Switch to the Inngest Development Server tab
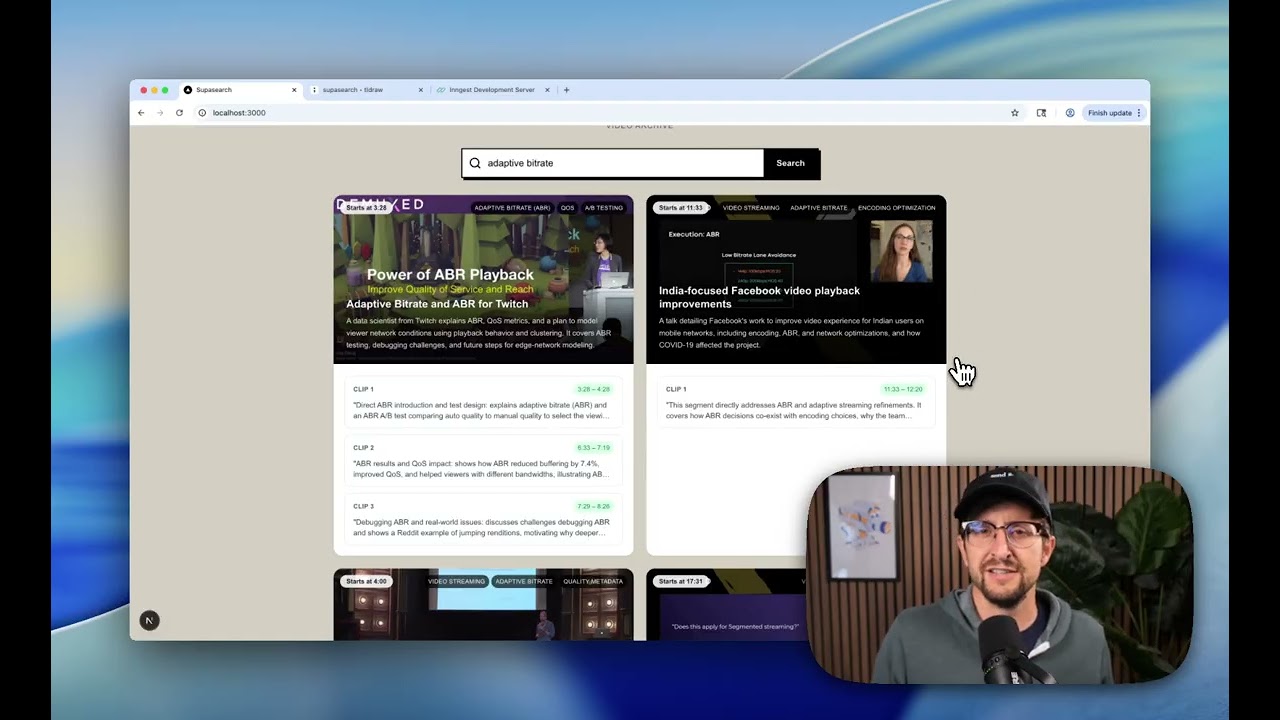The height and width of the screenshot is (720, 1280). [x=493, y=90]
